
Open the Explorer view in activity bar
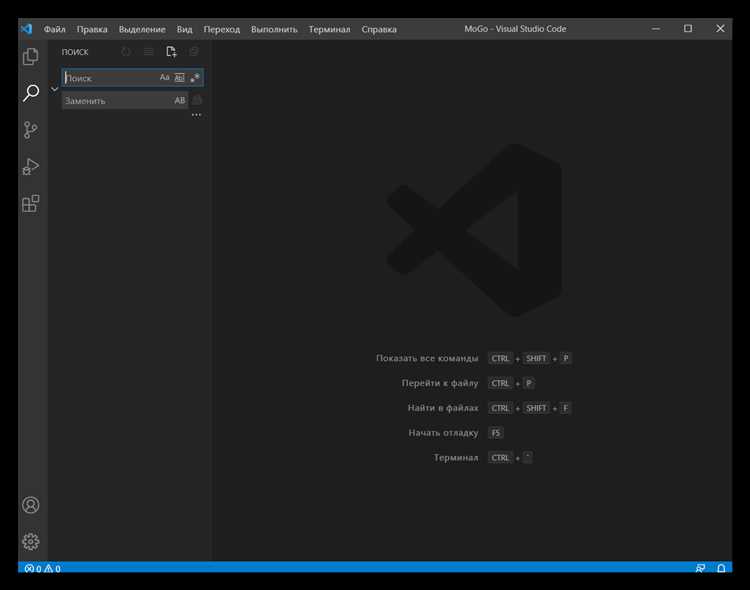(x=31, y=56)
